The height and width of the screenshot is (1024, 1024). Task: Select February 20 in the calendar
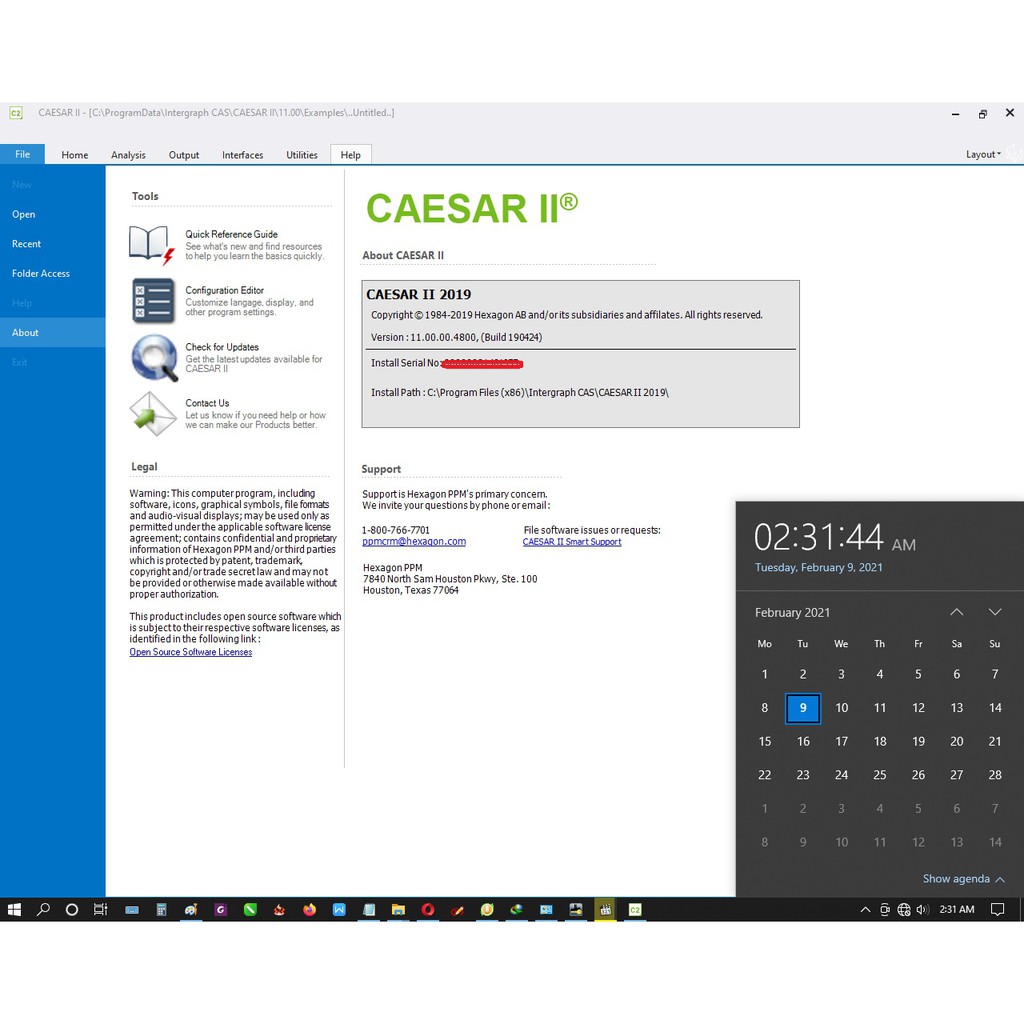coord(957,741)
